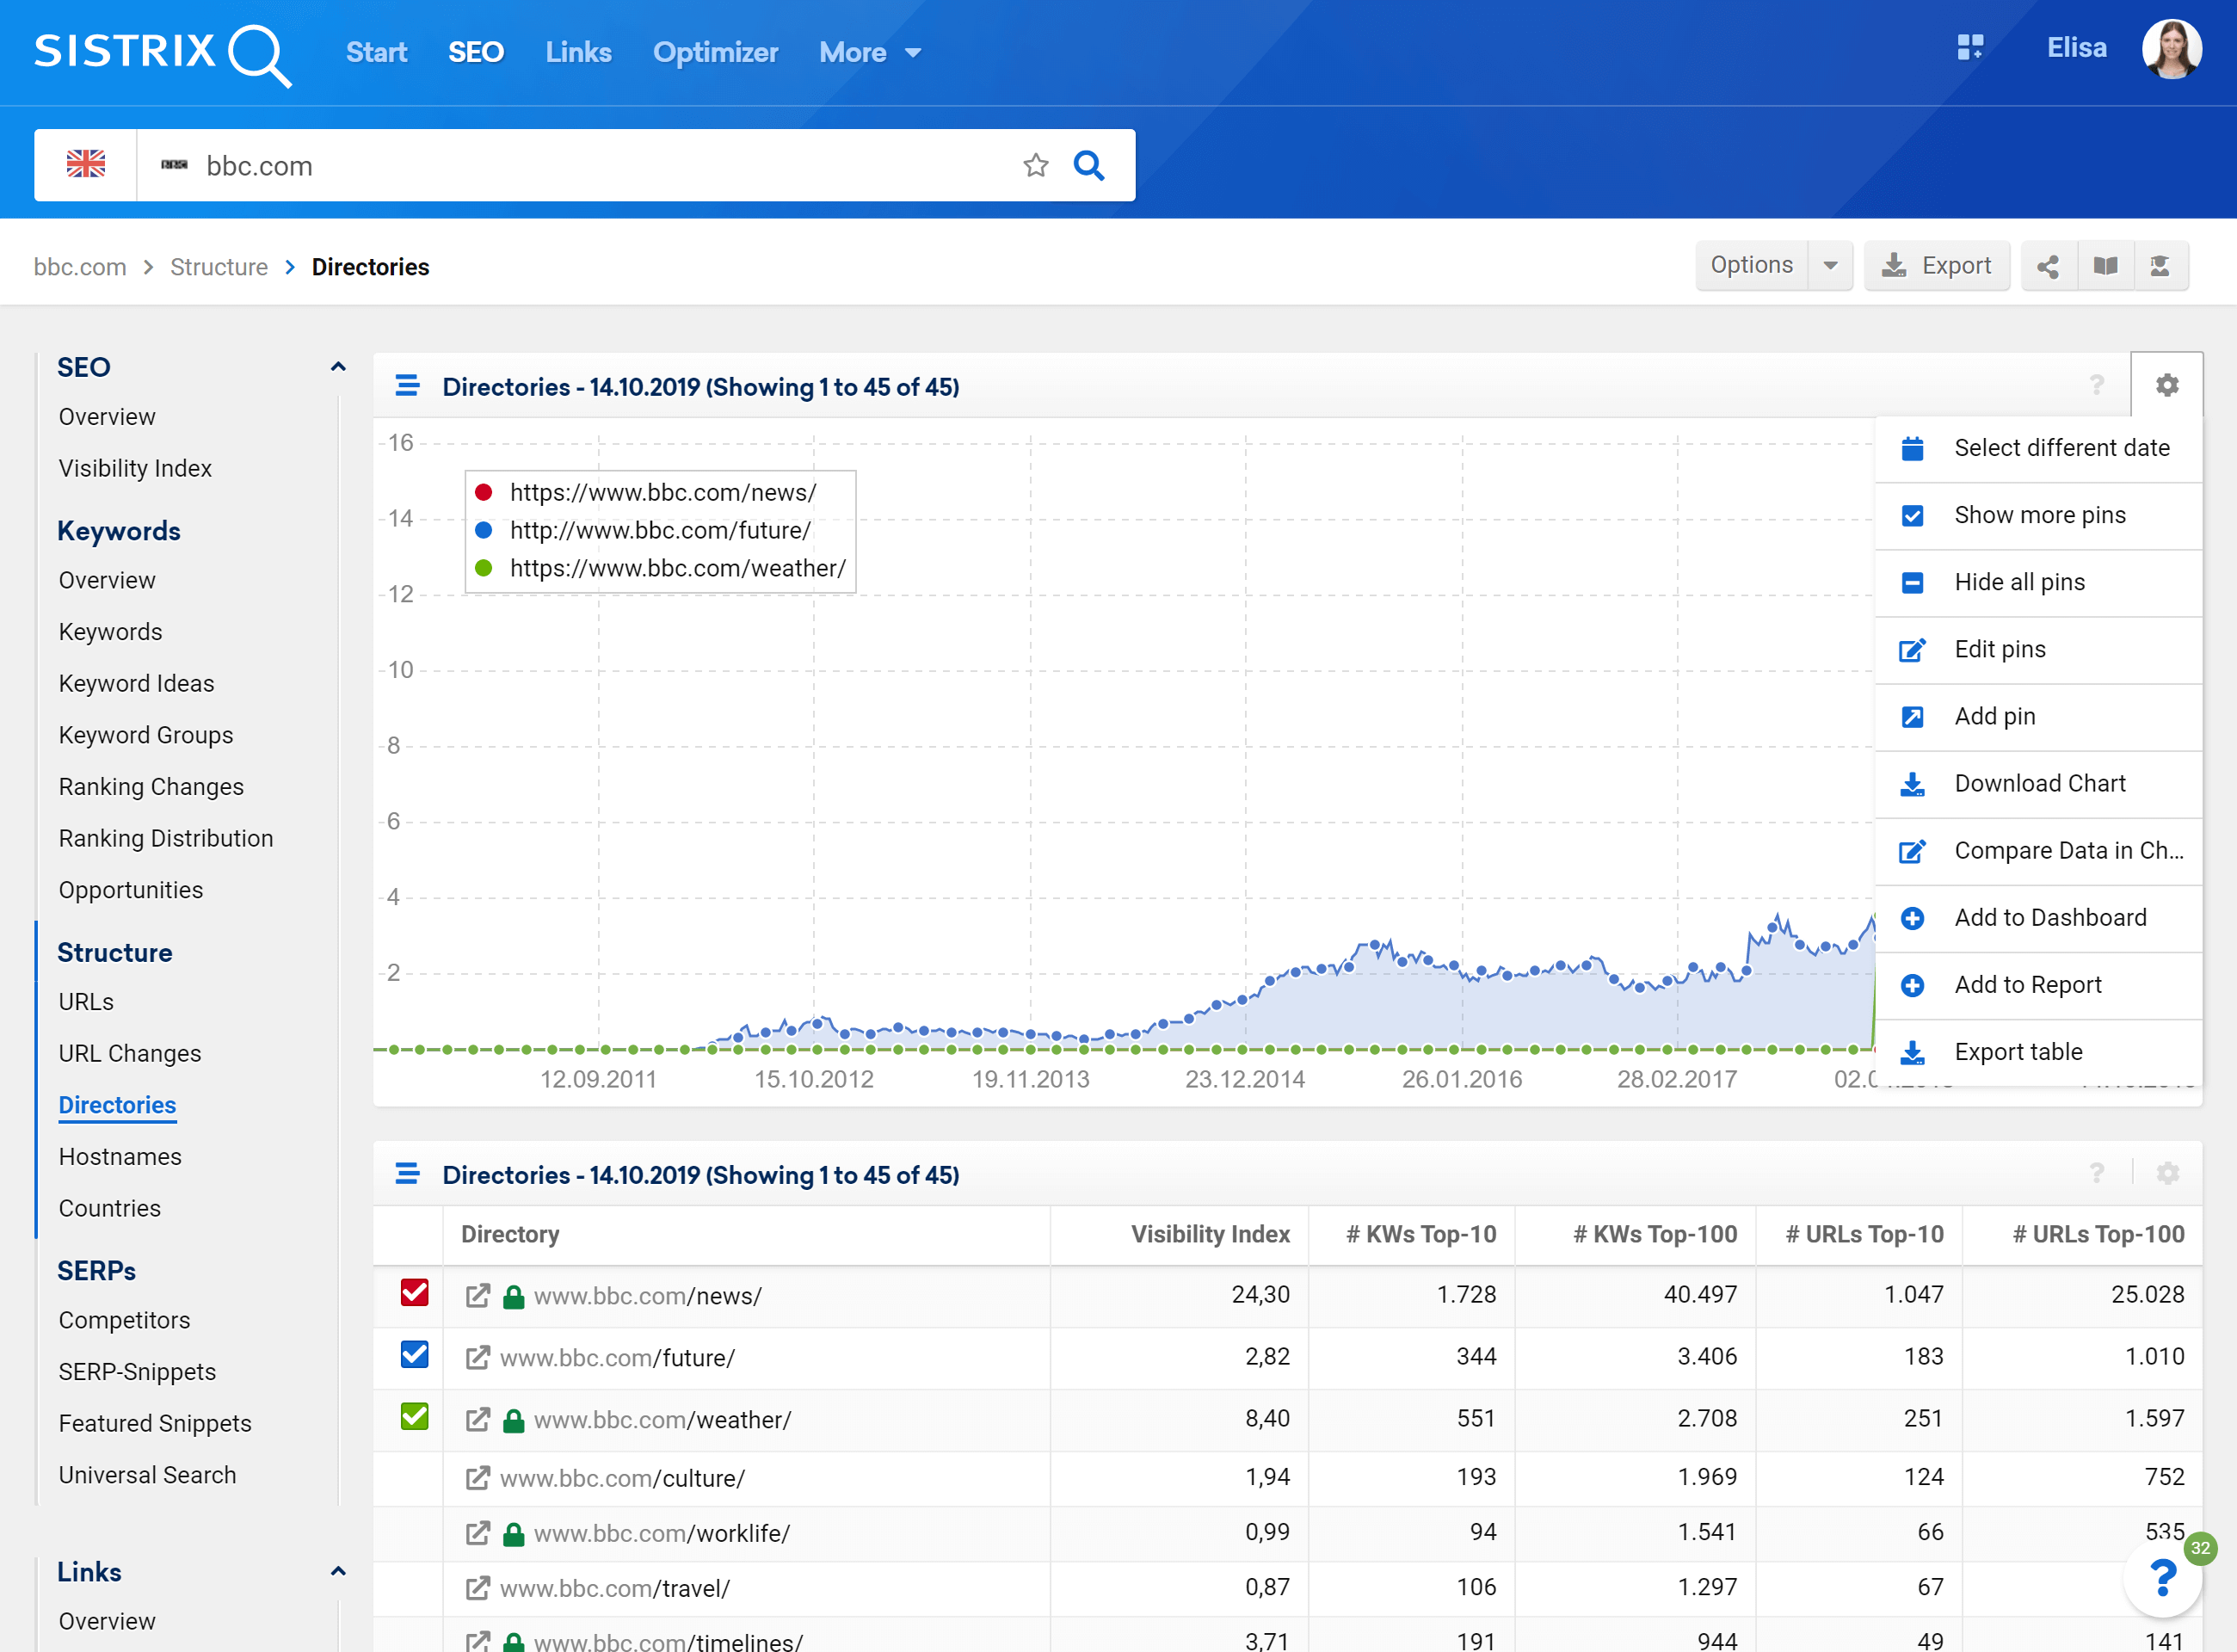The height and width of the screenshot is (1652, 2237).
Task: Open Elisa's profile avatar
Action: point(2171,48)
